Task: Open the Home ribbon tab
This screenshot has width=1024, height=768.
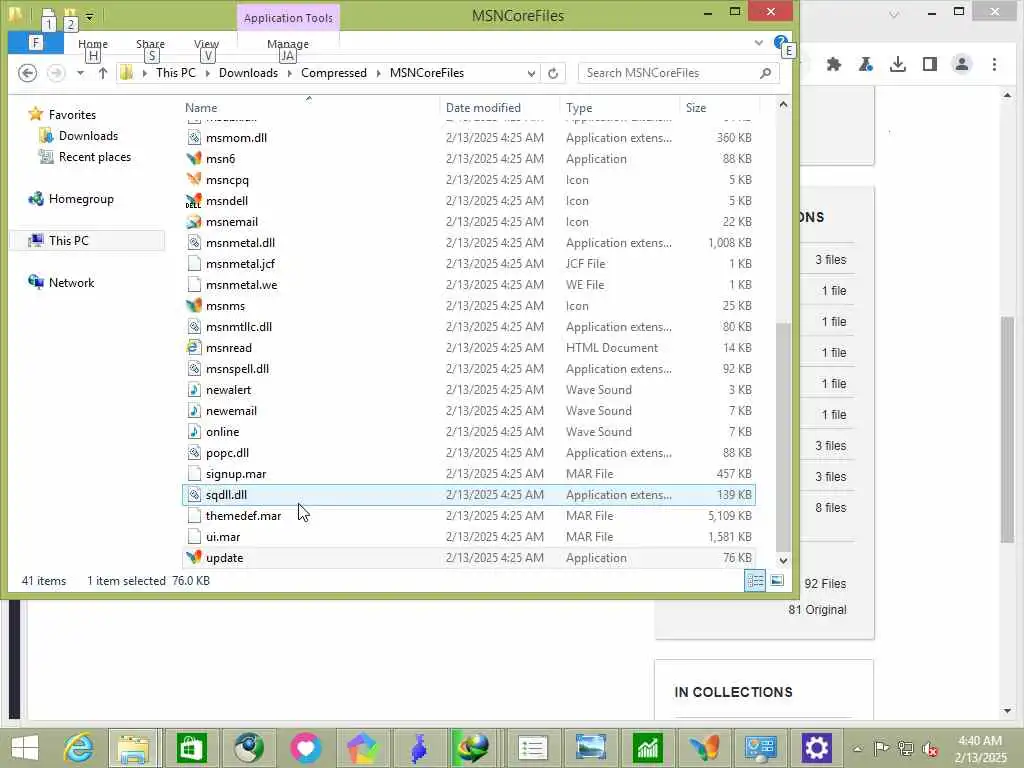Action: (x=93, y=44)
